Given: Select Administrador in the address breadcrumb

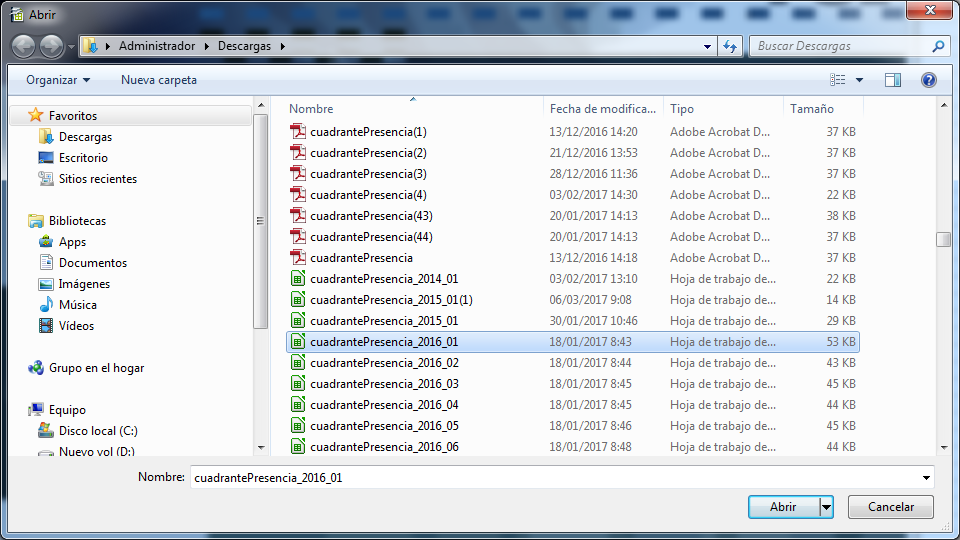Looking at the screenshot, I should pos(157,46).
